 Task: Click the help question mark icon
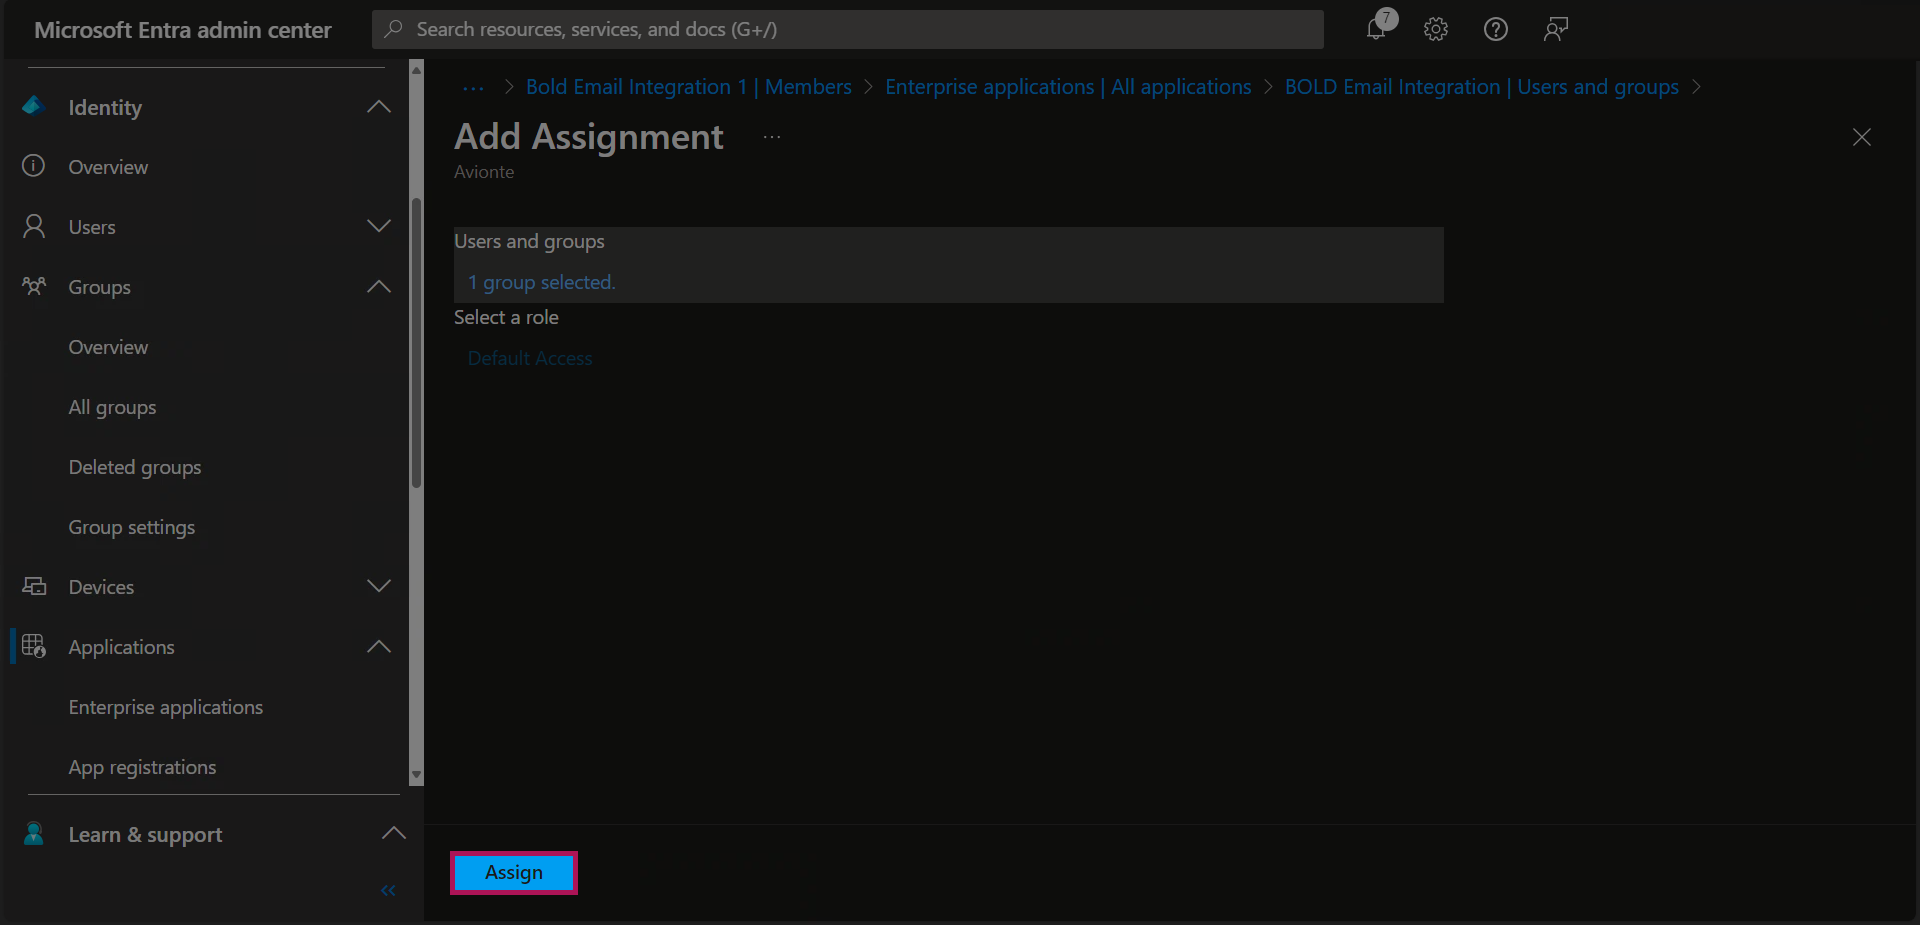(1495, 29)
